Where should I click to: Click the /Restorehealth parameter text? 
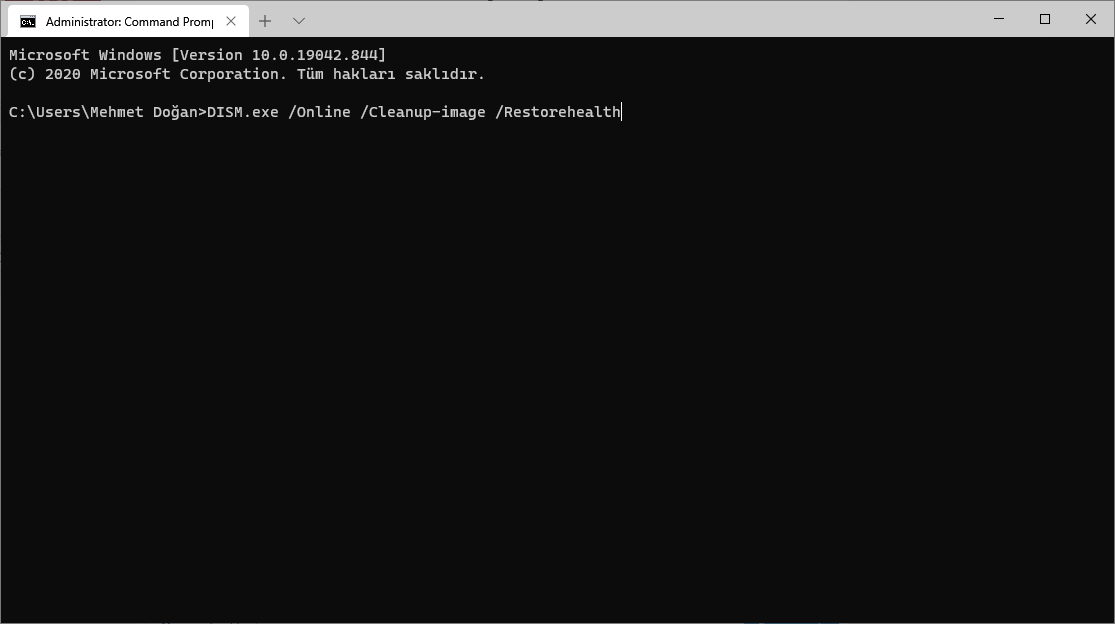pyautogui.click(x=558, y=112)
